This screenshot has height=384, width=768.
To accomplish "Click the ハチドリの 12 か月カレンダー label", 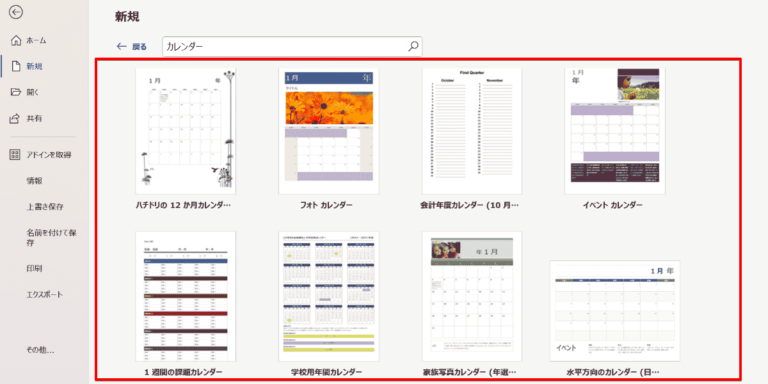I will point(183,205).
